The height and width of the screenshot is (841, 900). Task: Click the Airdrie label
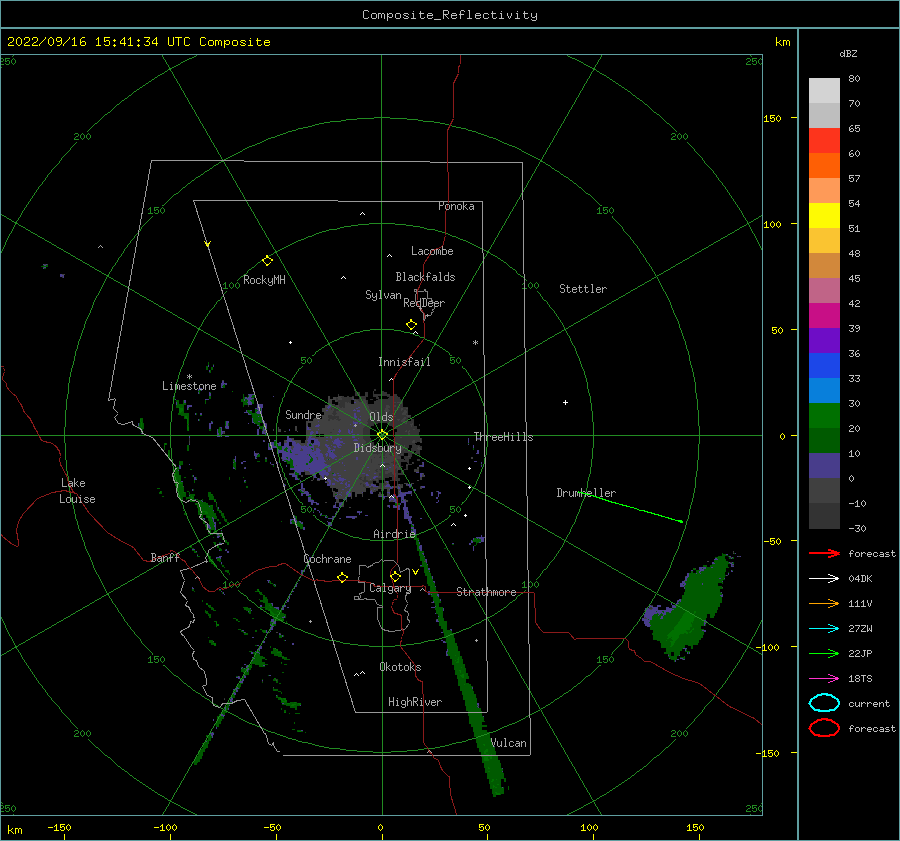click(394, 534)
